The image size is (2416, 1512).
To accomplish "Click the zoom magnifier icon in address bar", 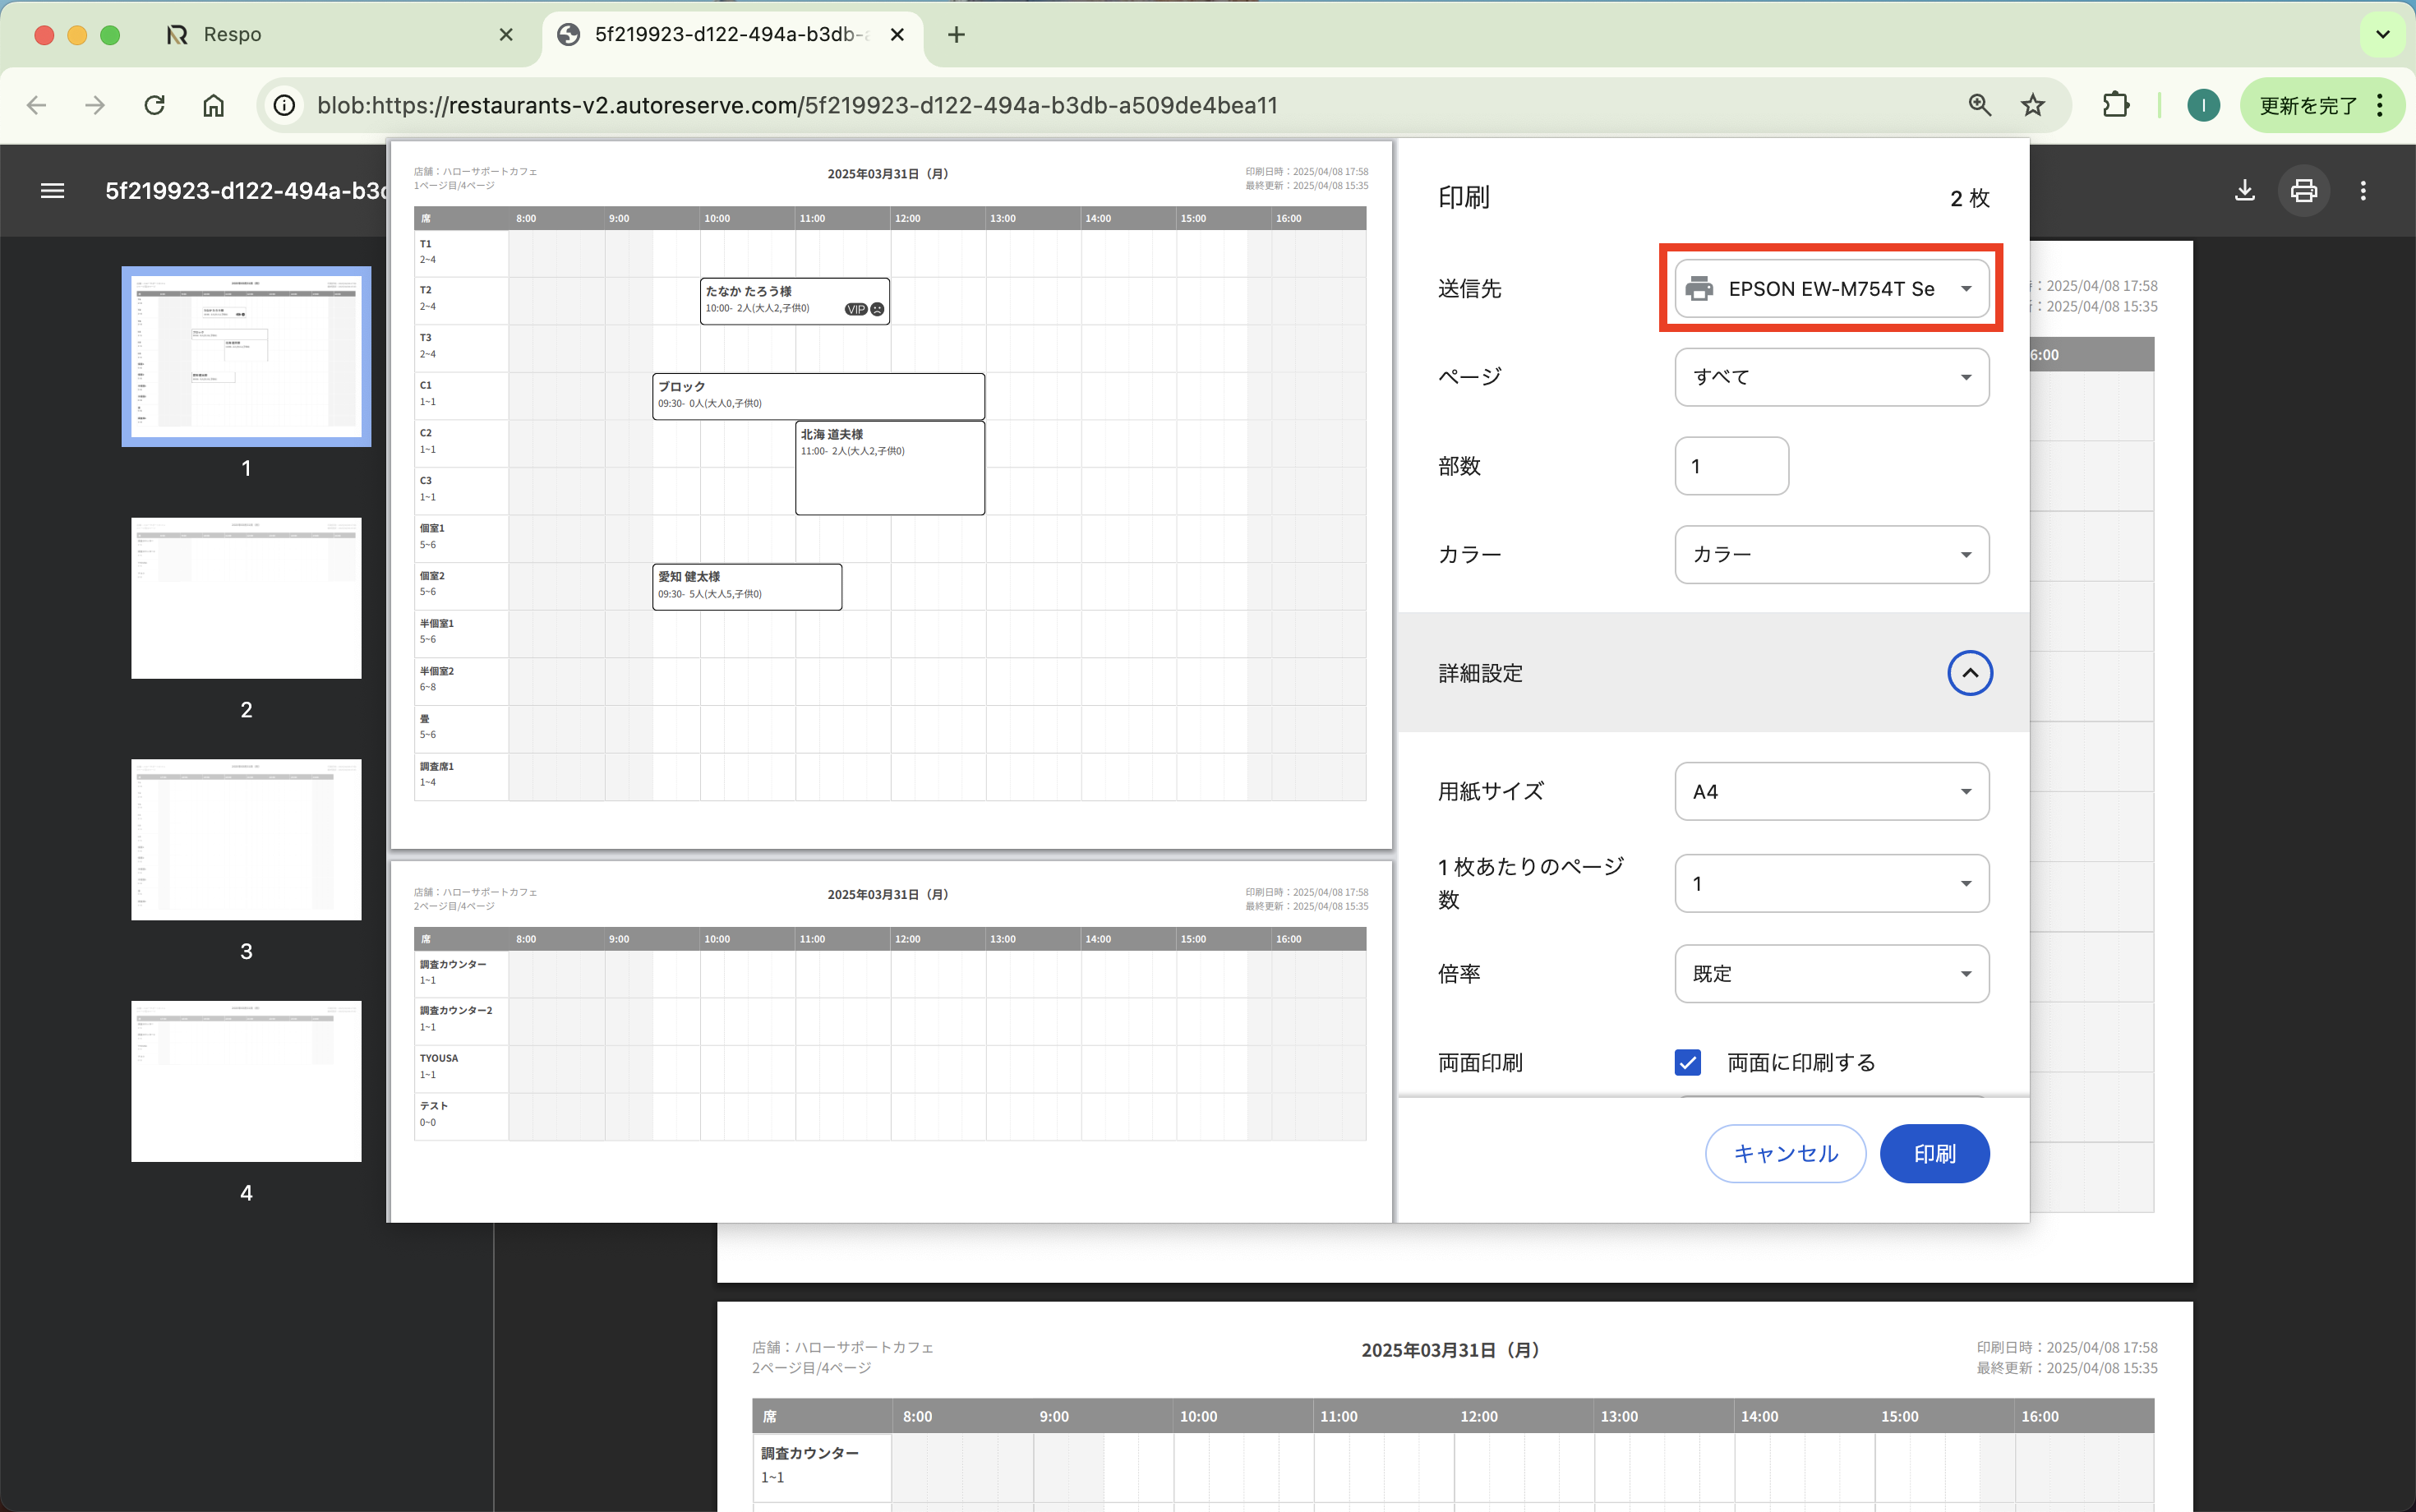I will (x=1979, y=105).
